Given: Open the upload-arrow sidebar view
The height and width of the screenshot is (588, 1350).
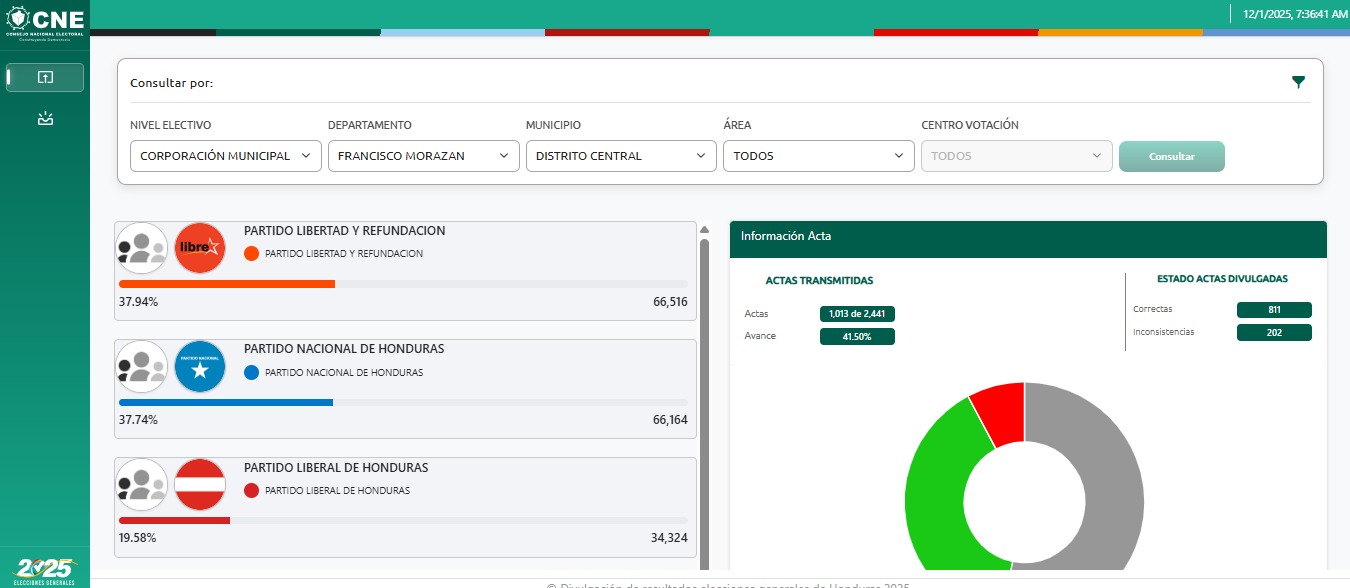Looking at the screenshot, I should pyautogui.click(x=45, y=77).
